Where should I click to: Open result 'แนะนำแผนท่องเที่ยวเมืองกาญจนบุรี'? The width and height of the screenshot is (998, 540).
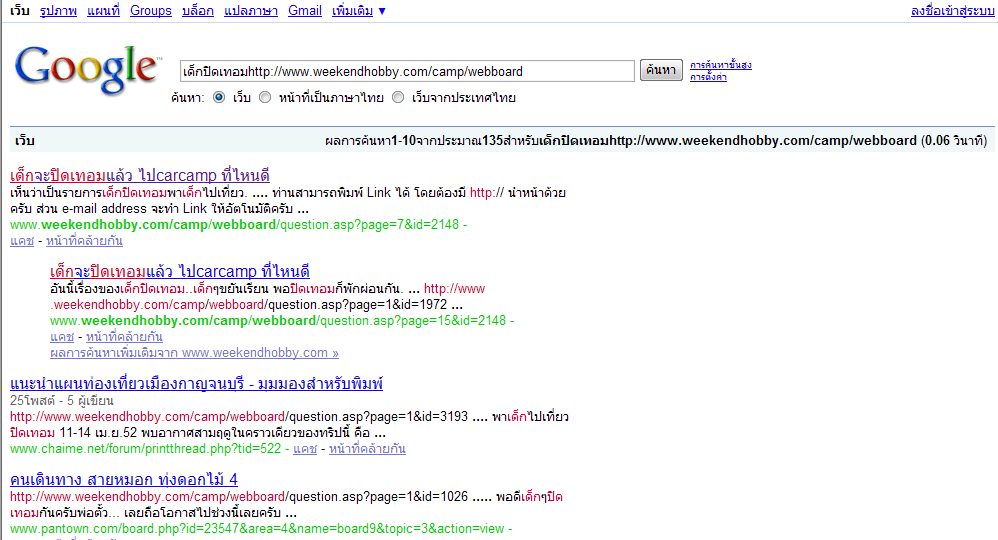(x=196, y=384)
